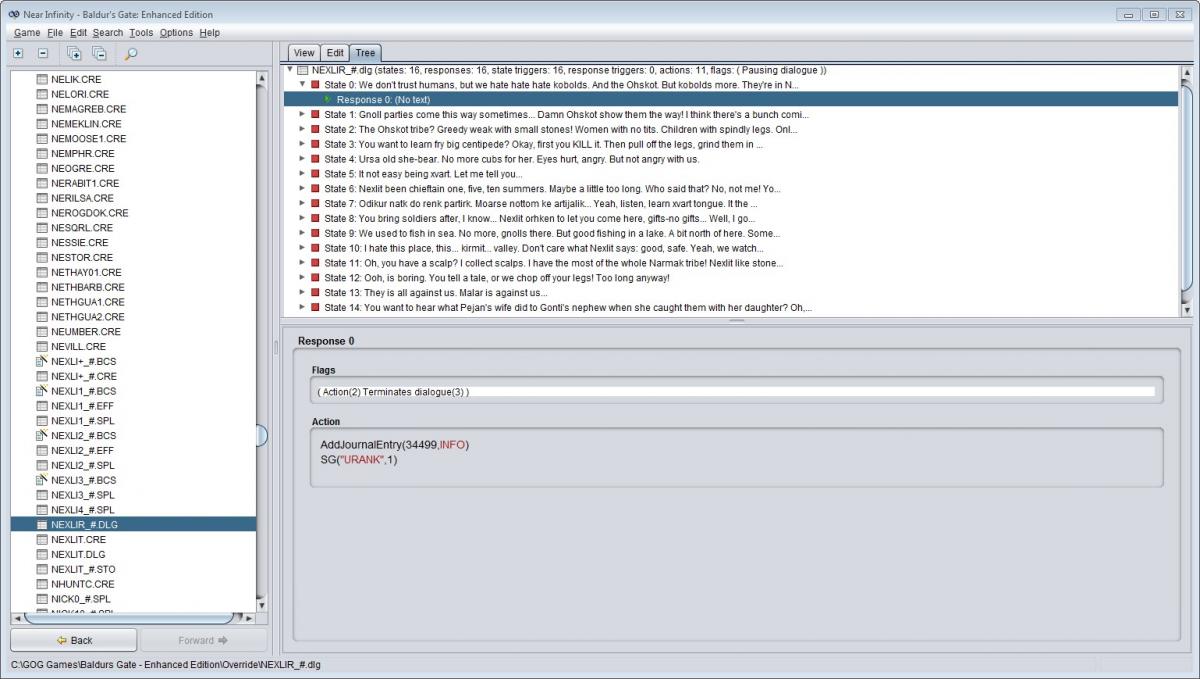Click the script icon beside NEXLI2_#.BCS
The height and width of the screenshot is (679, 1200).
[42, 435]
